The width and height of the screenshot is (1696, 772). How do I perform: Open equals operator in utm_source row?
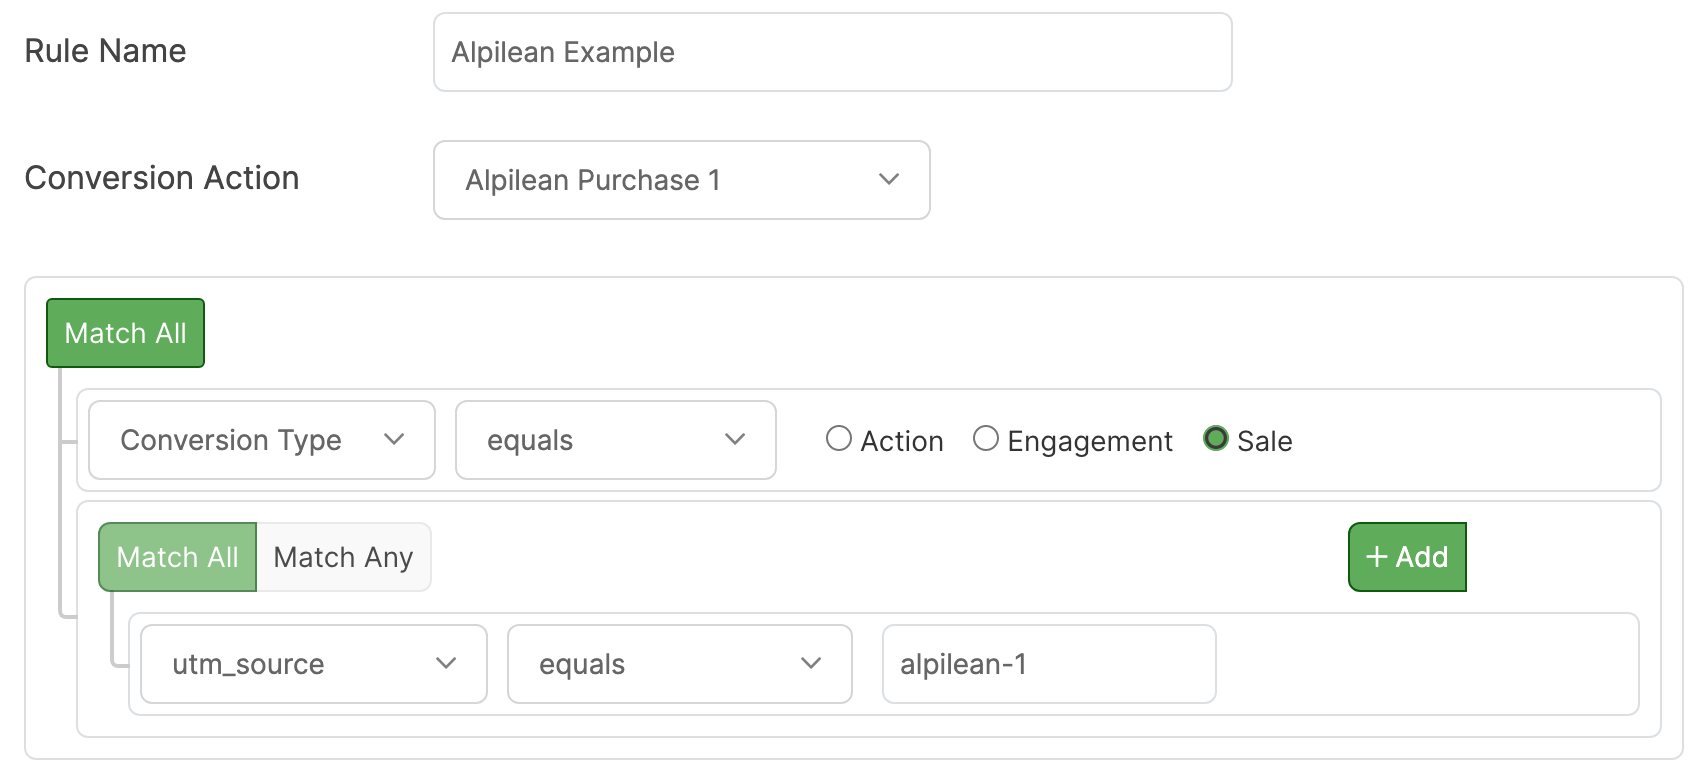(678, 664)
